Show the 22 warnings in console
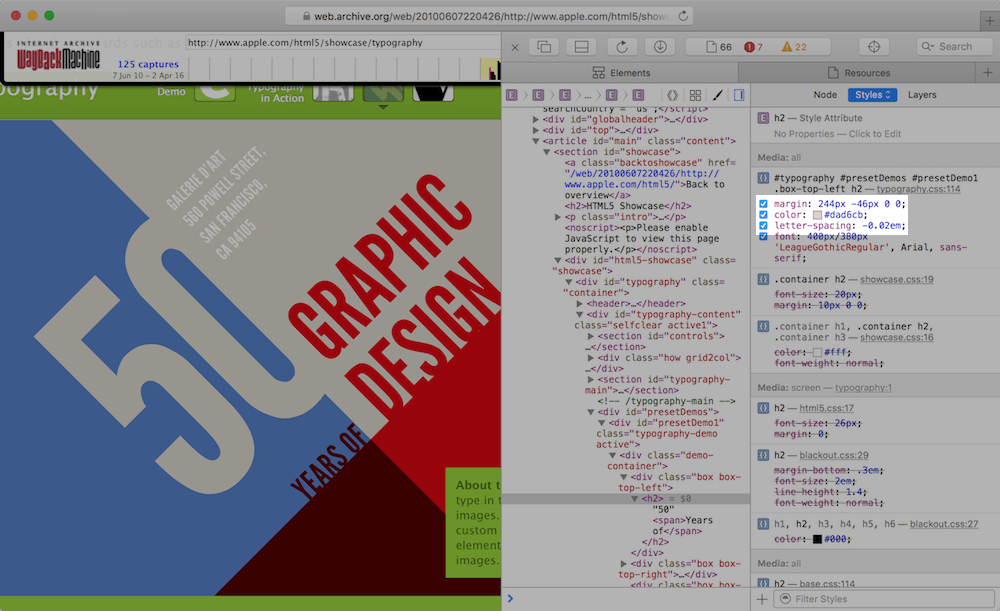 [x=794, y=47]
